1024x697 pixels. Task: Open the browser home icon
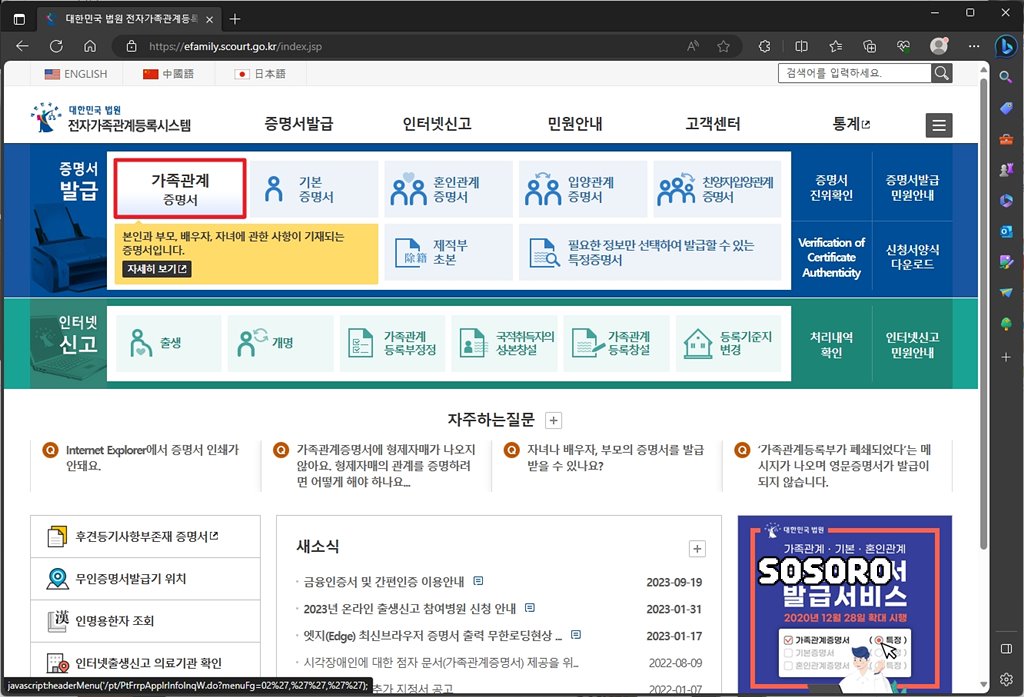coord(90,46)
